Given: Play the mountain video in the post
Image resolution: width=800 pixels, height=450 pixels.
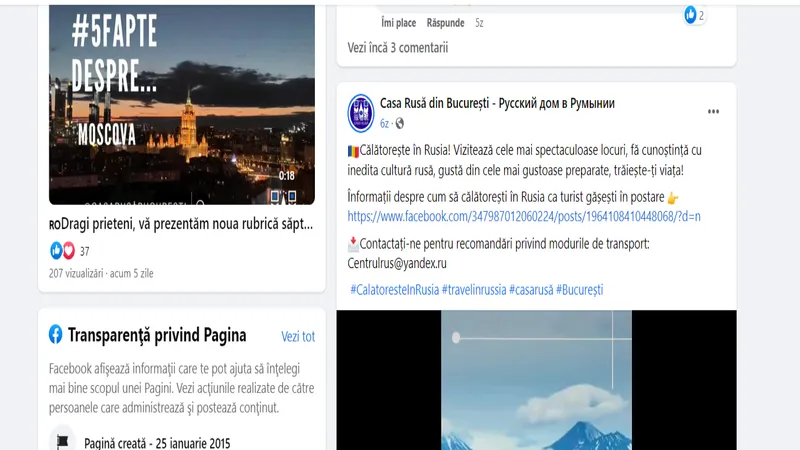Looking at the screenshot, I should 536,380.
